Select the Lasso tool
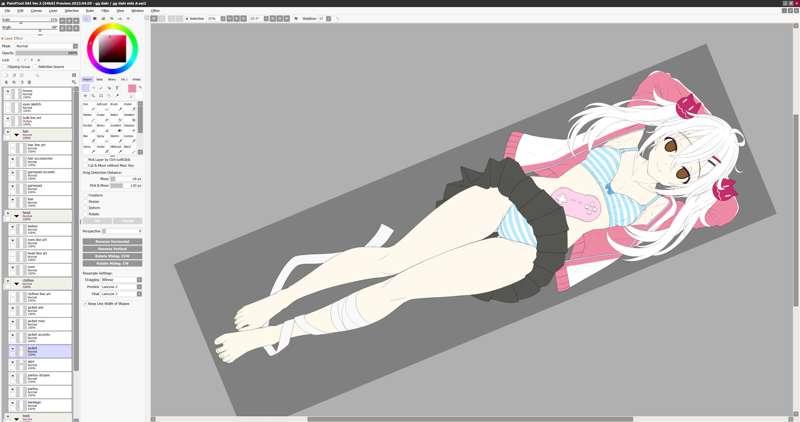800x422 pixels. [93, 88]
